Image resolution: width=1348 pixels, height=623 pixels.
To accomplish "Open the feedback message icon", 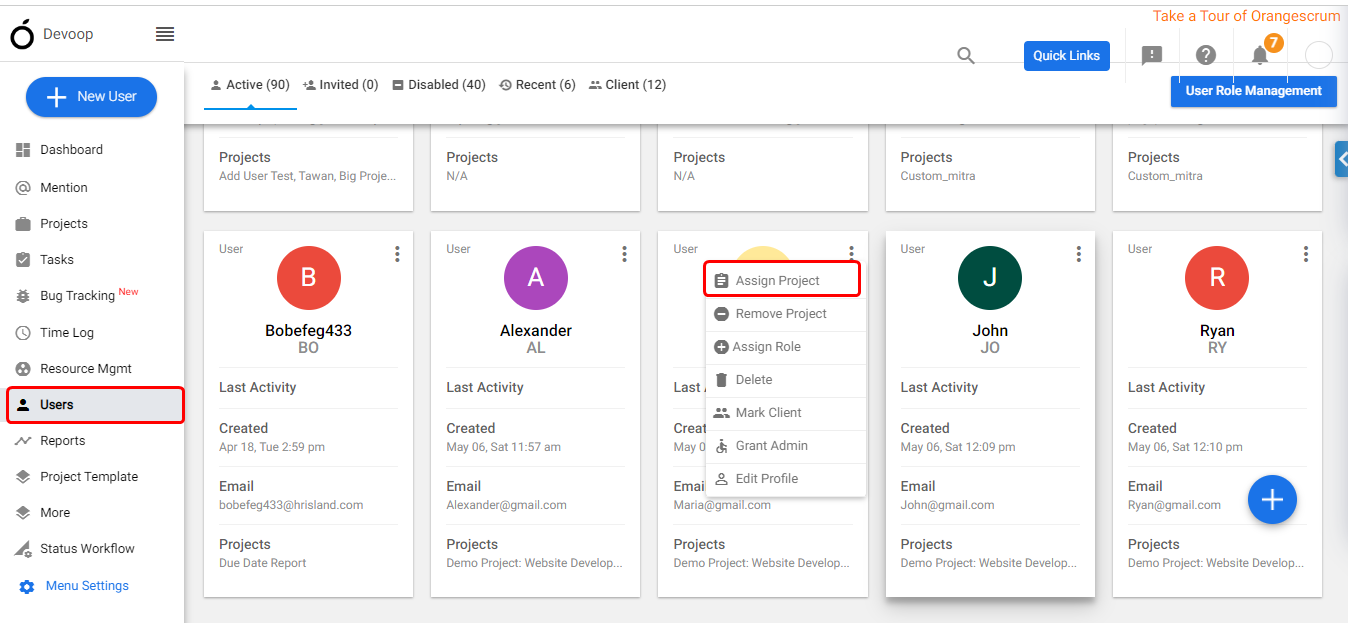I will (1152, 56).
